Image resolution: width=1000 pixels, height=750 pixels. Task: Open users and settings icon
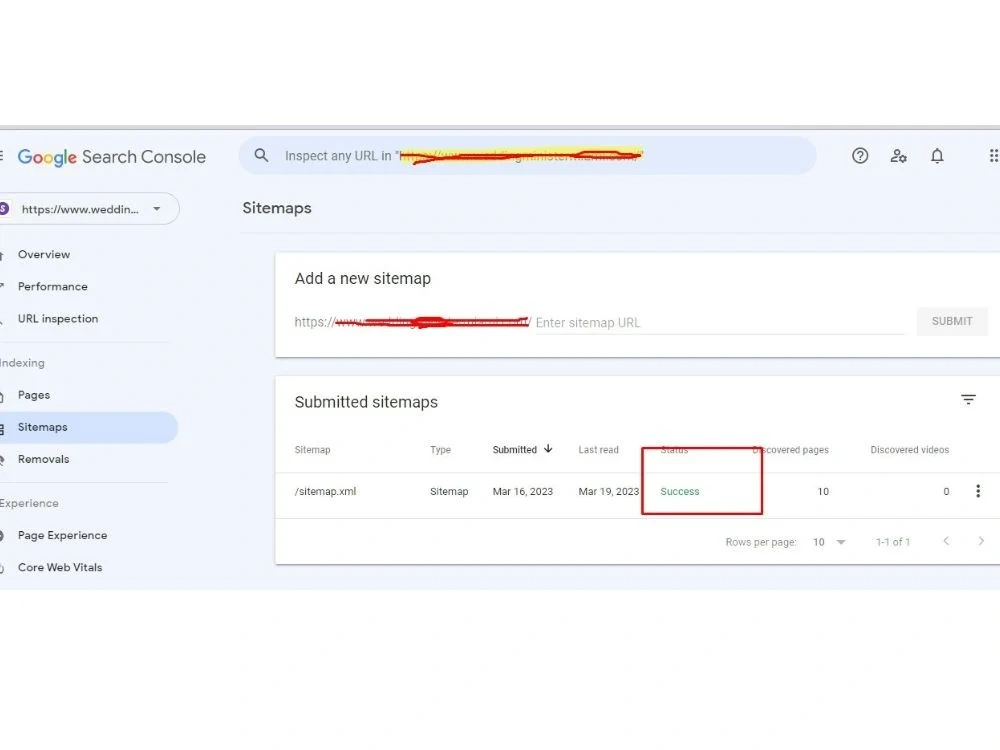click(x=899, y=156)
